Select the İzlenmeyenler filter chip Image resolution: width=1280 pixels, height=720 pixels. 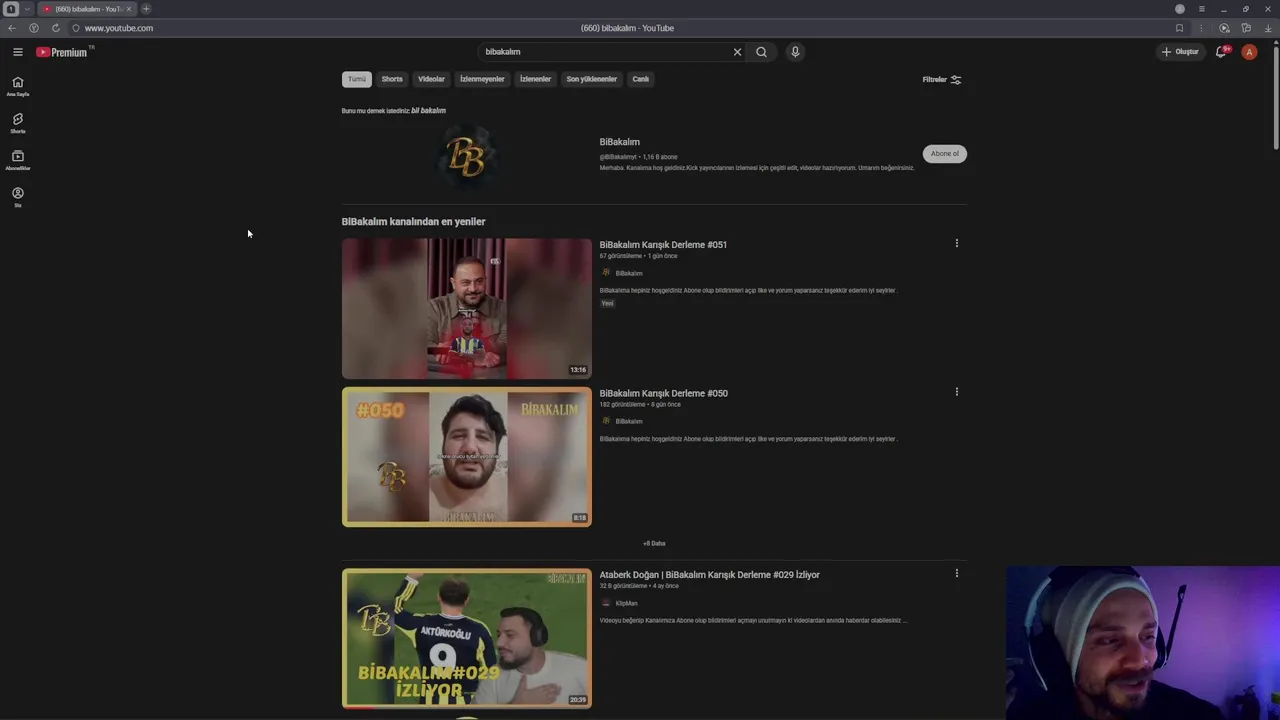482,79
